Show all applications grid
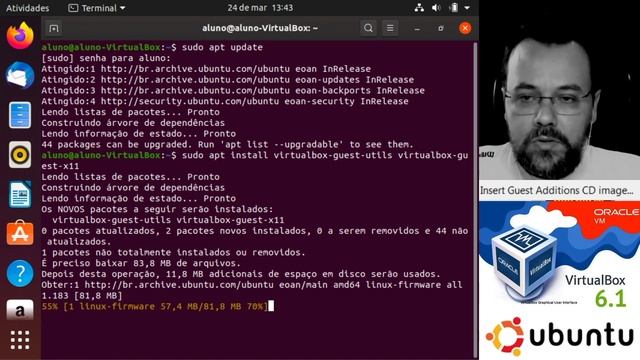640x360 pixels. pos(20,340)
